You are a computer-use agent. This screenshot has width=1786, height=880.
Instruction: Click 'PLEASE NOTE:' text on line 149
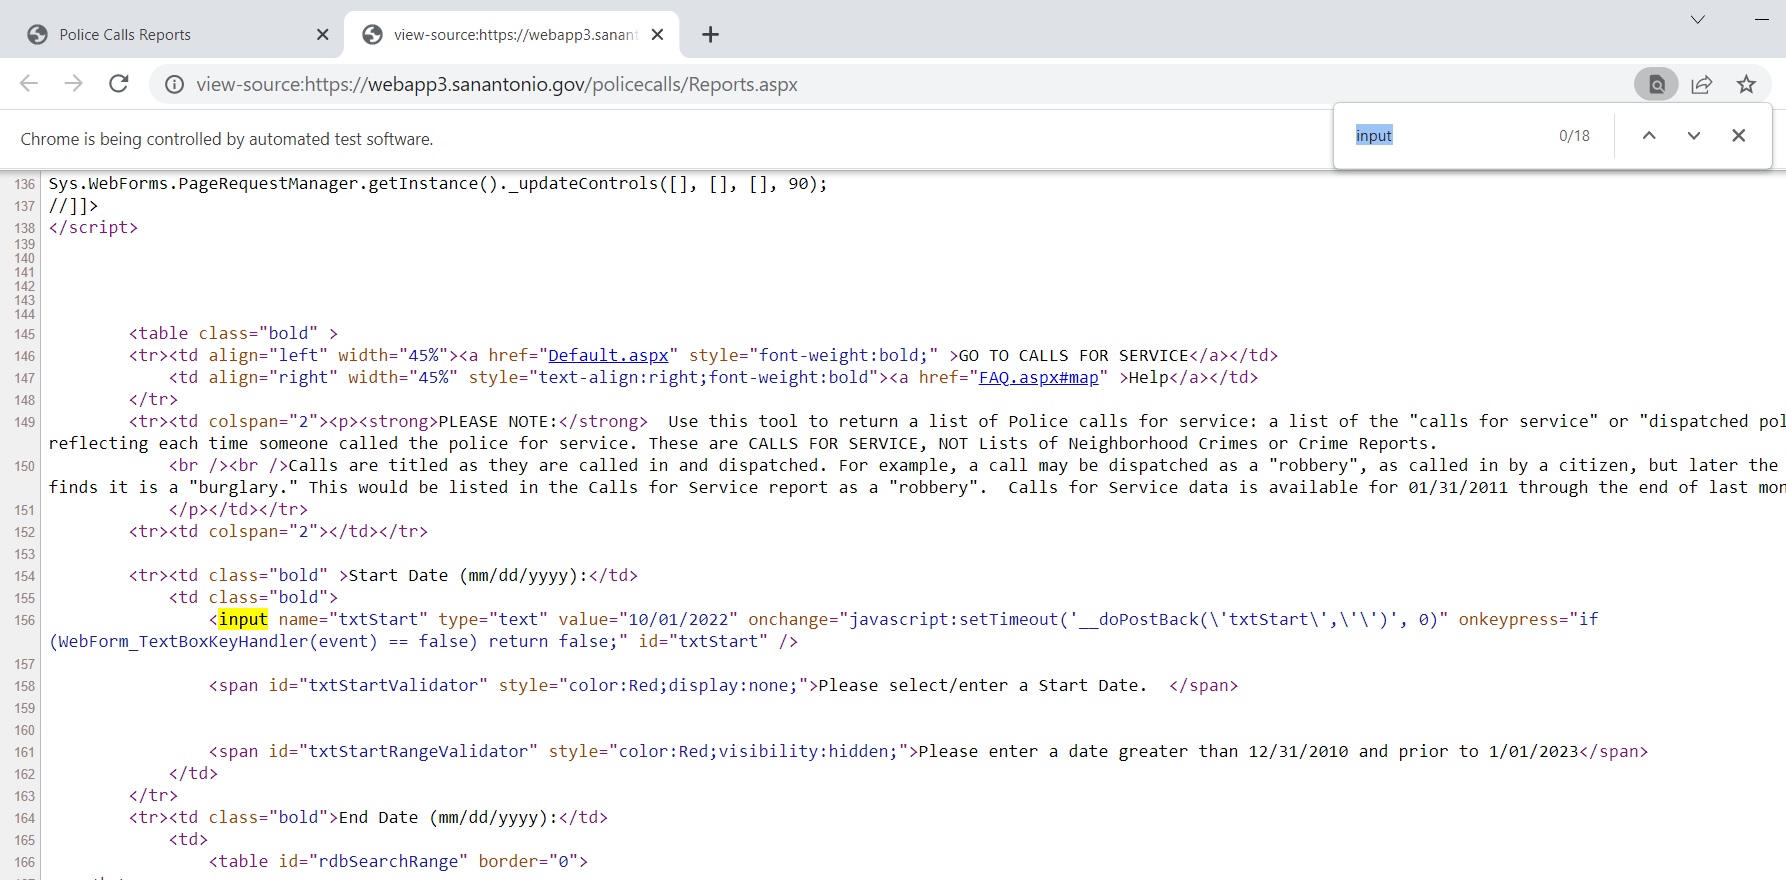coord(498,422)
